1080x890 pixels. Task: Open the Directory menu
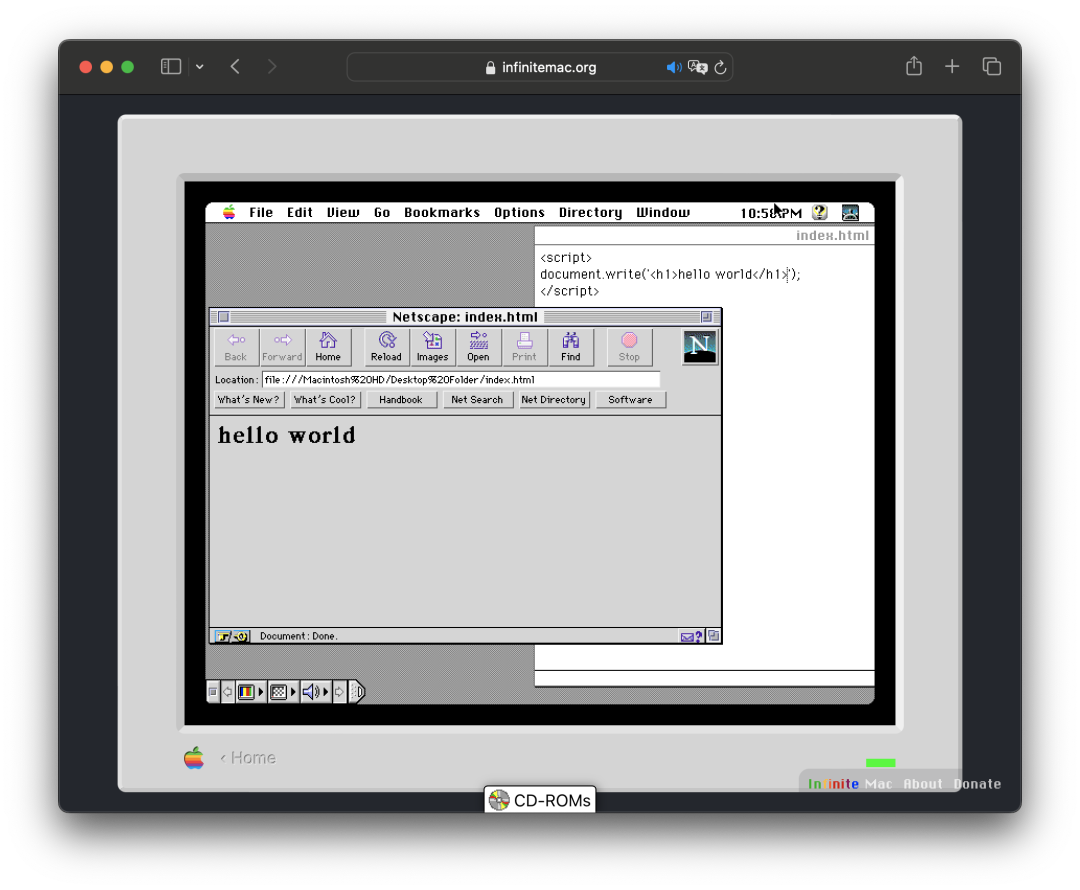coord(590,212)
